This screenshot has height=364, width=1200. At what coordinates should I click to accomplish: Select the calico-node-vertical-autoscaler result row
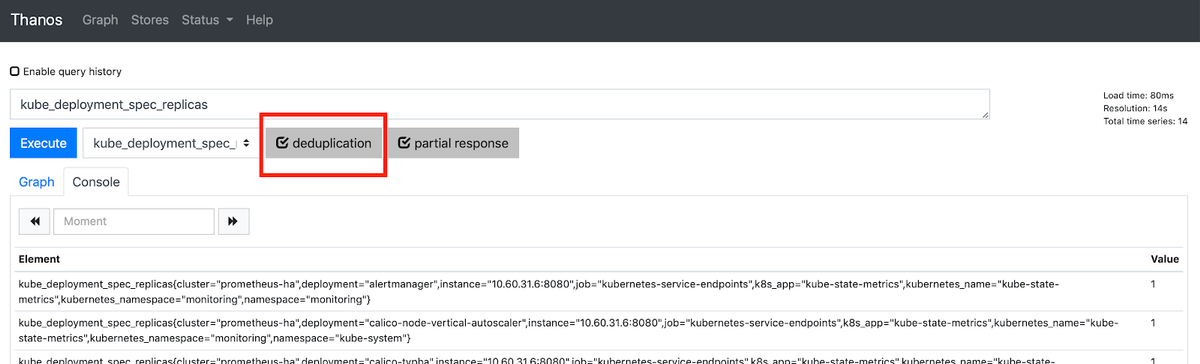[x=600, y=331]
